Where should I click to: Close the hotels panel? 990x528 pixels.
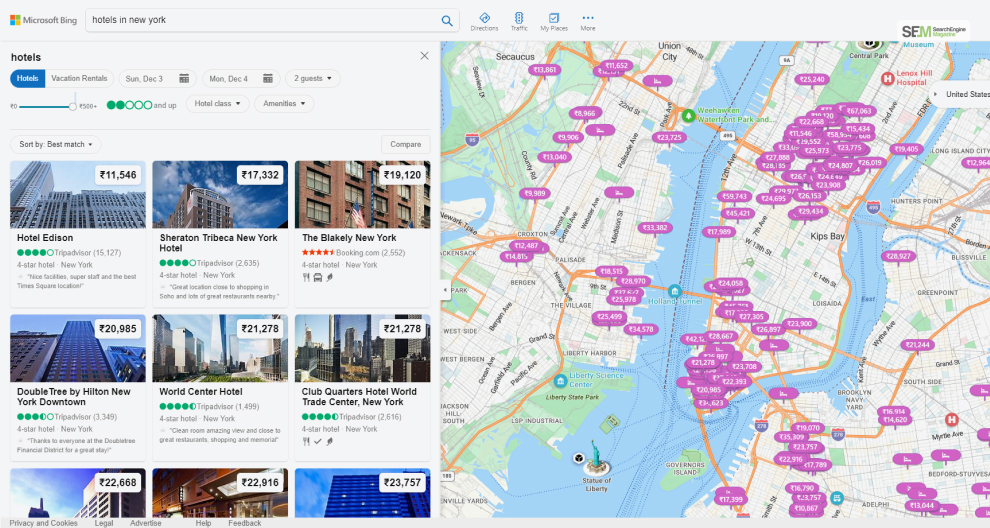[424, 56]
